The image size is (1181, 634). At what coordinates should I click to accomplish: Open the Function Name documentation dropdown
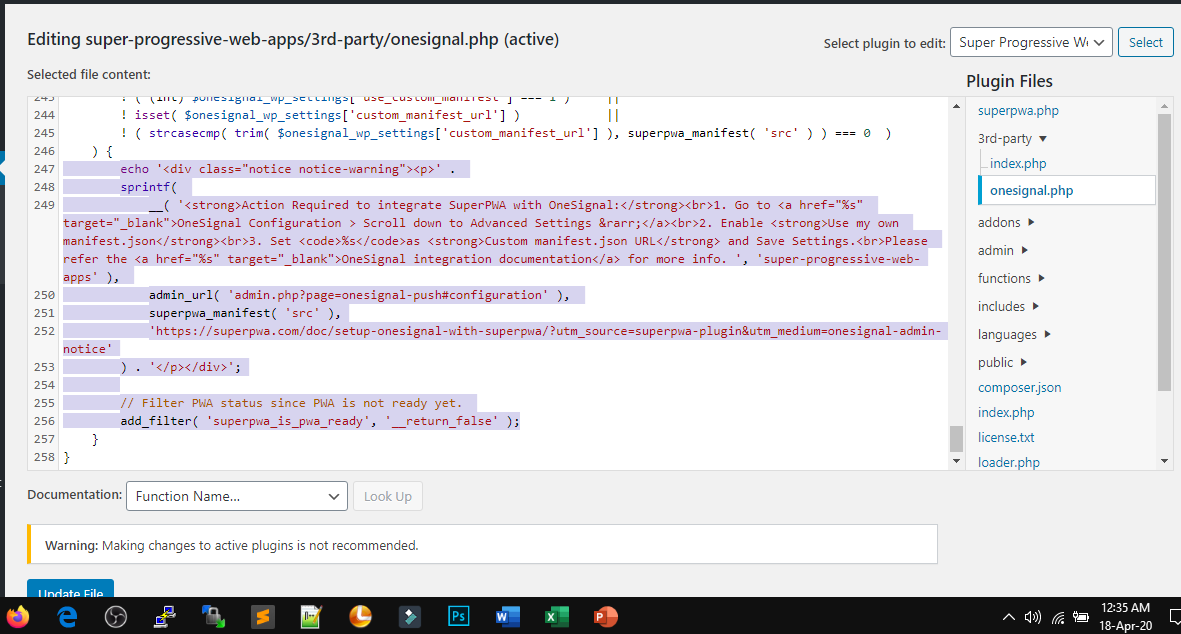click(x=237, y=496)
